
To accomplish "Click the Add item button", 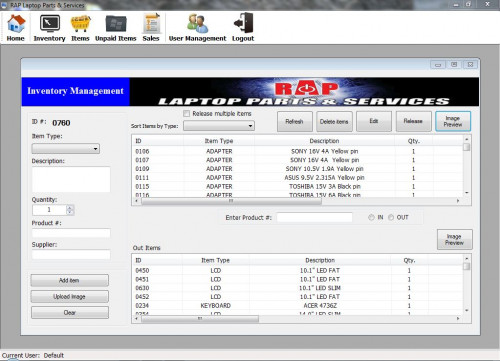I will point(70,280).
